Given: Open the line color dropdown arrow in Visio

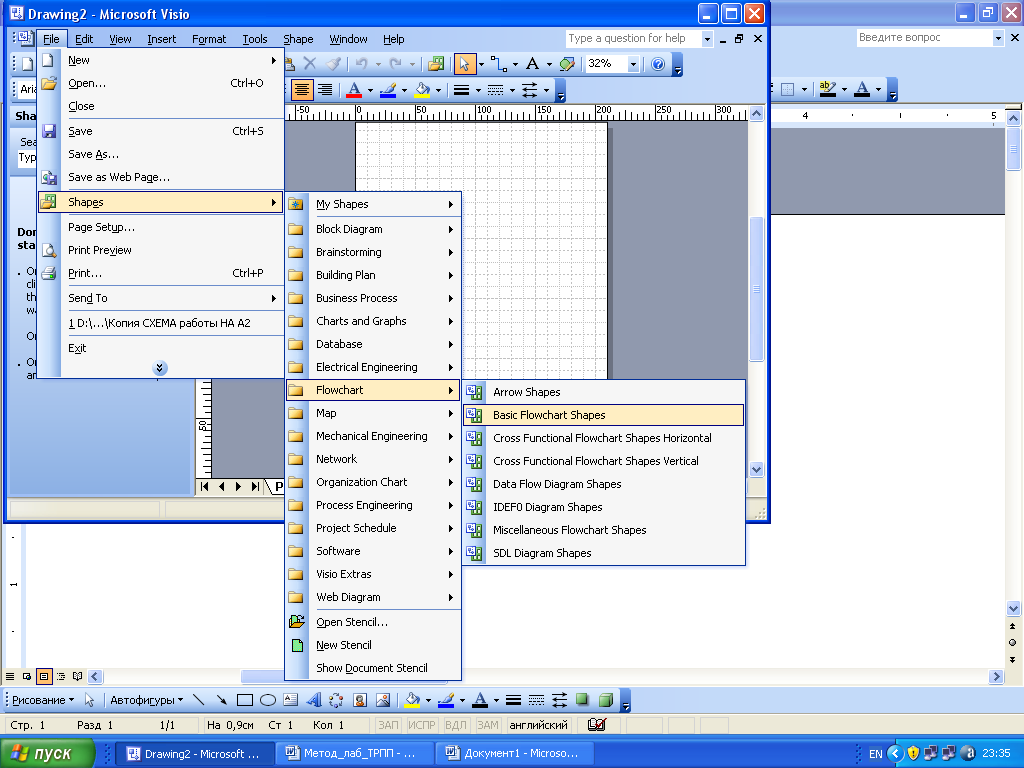Looking at the screenshot, I should [404, 90].
